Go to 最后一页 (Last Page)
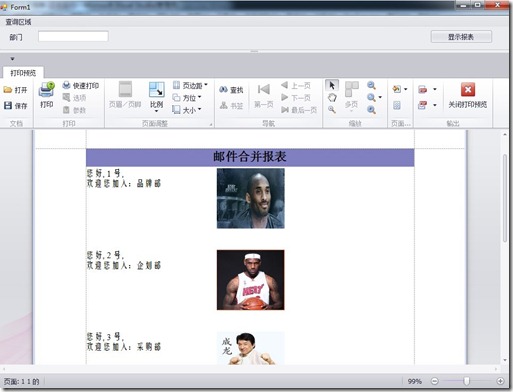 pos(299,110)
